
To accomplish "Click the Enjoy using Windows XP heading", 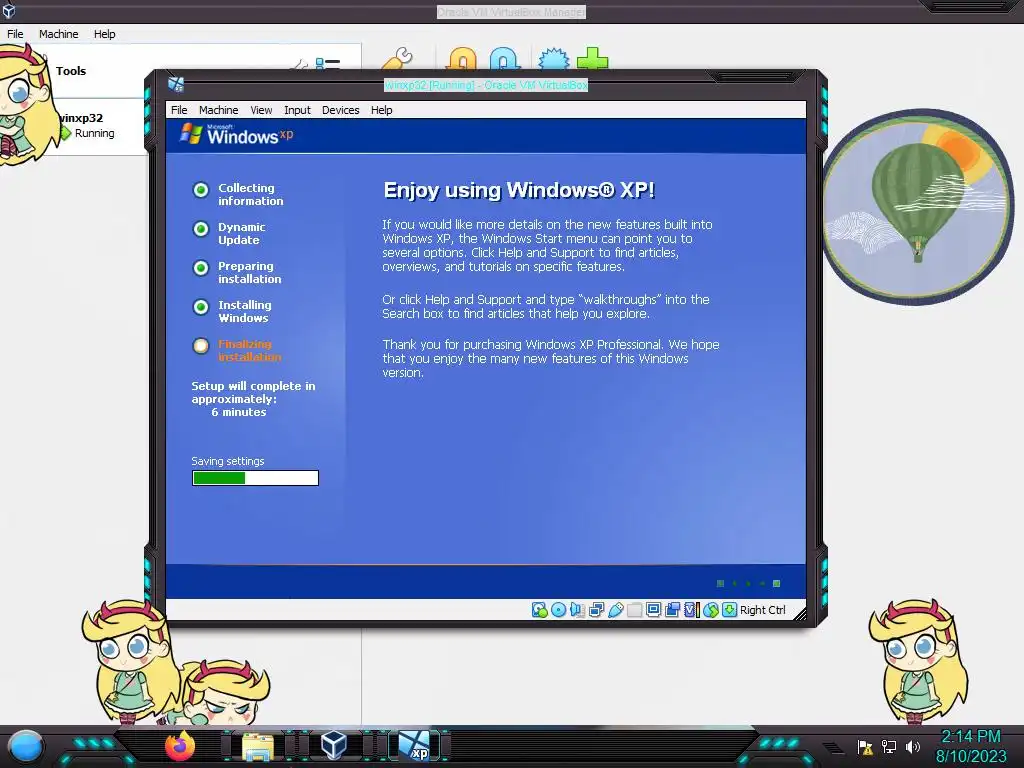I will click(x=519, y=190).
